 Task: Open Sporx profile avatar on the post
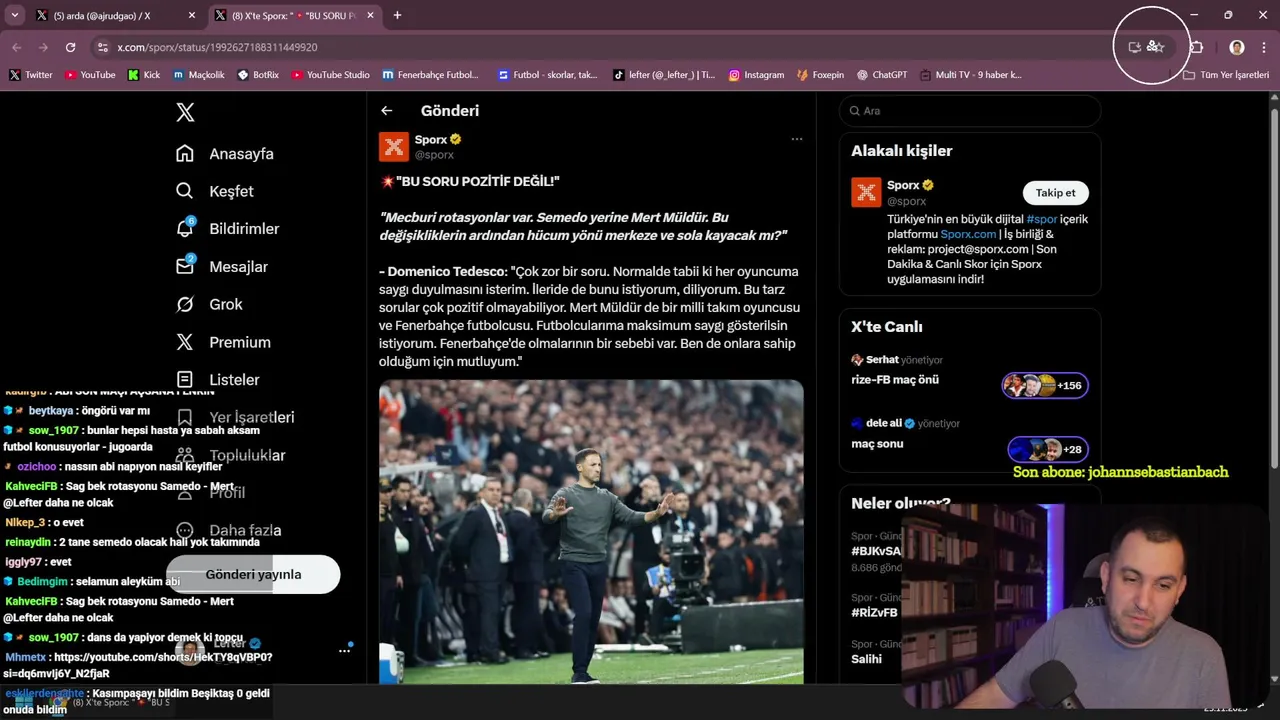pos(394,147)
